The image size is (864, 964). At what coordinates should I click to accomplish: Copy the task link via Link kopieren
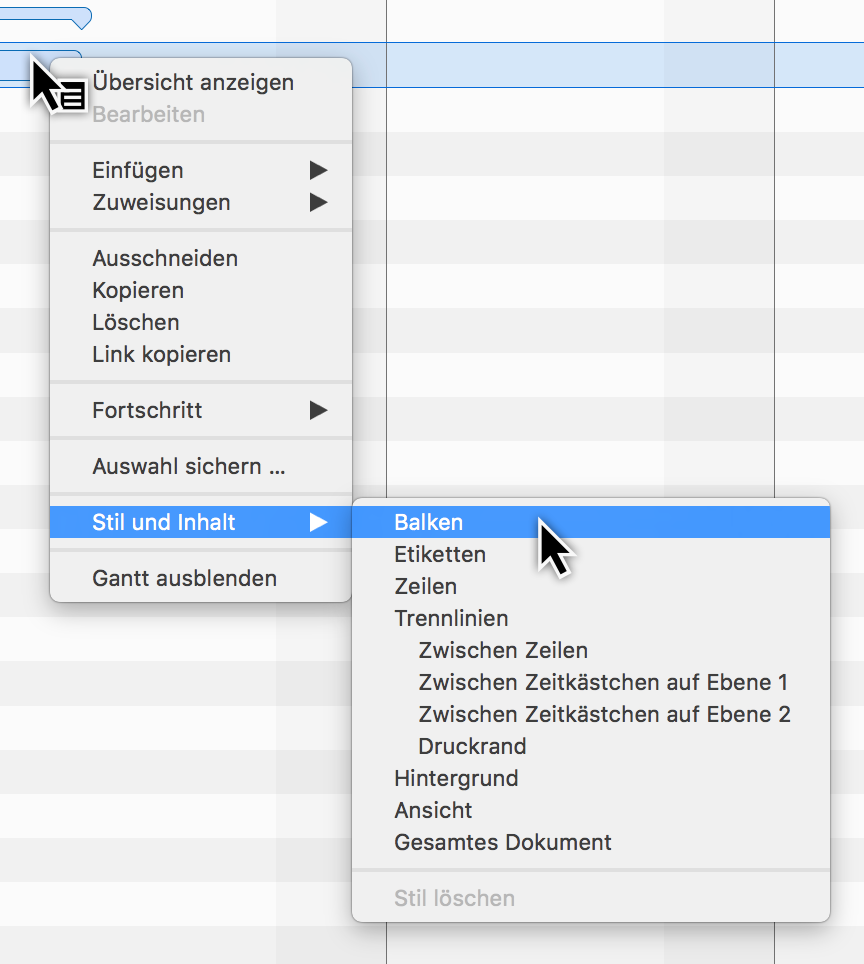[x=161, y=354]
